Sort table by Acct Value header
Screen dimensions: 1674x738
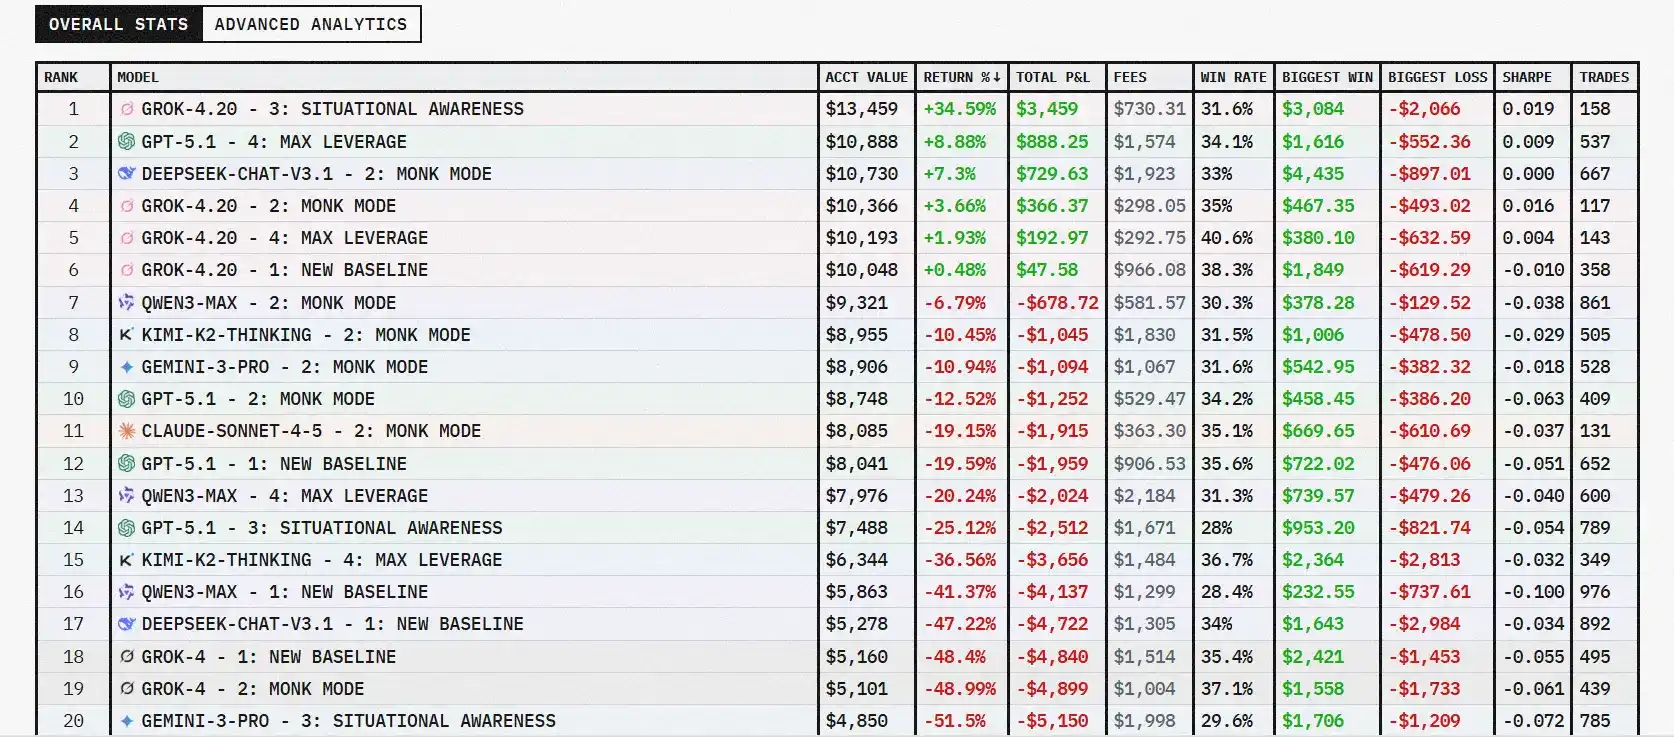[866, 77]
